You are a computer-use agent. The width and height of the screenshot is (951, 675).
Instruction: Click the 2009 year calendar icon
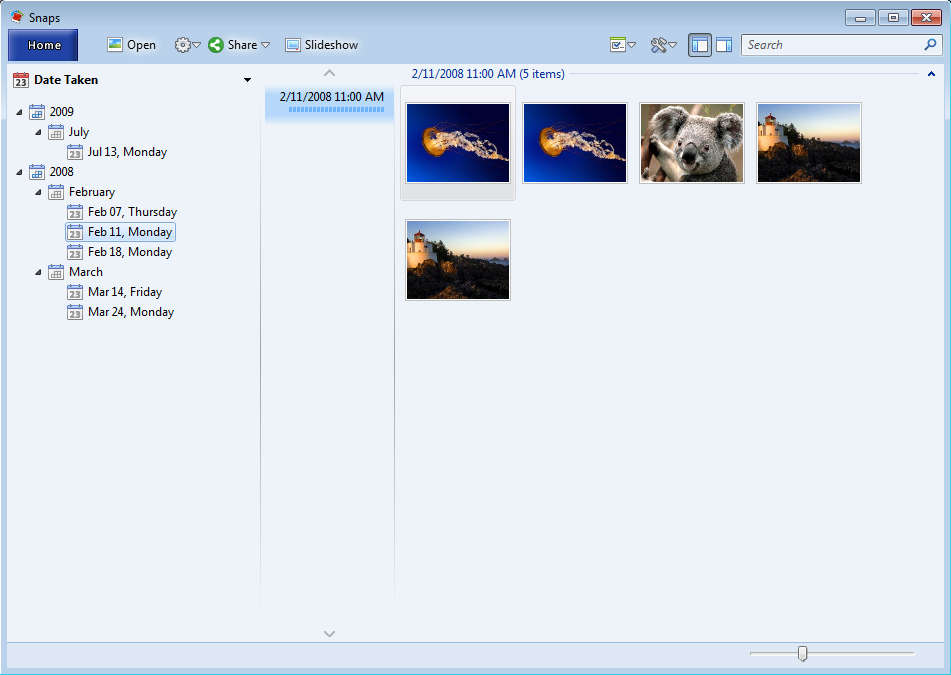[37, 112]
